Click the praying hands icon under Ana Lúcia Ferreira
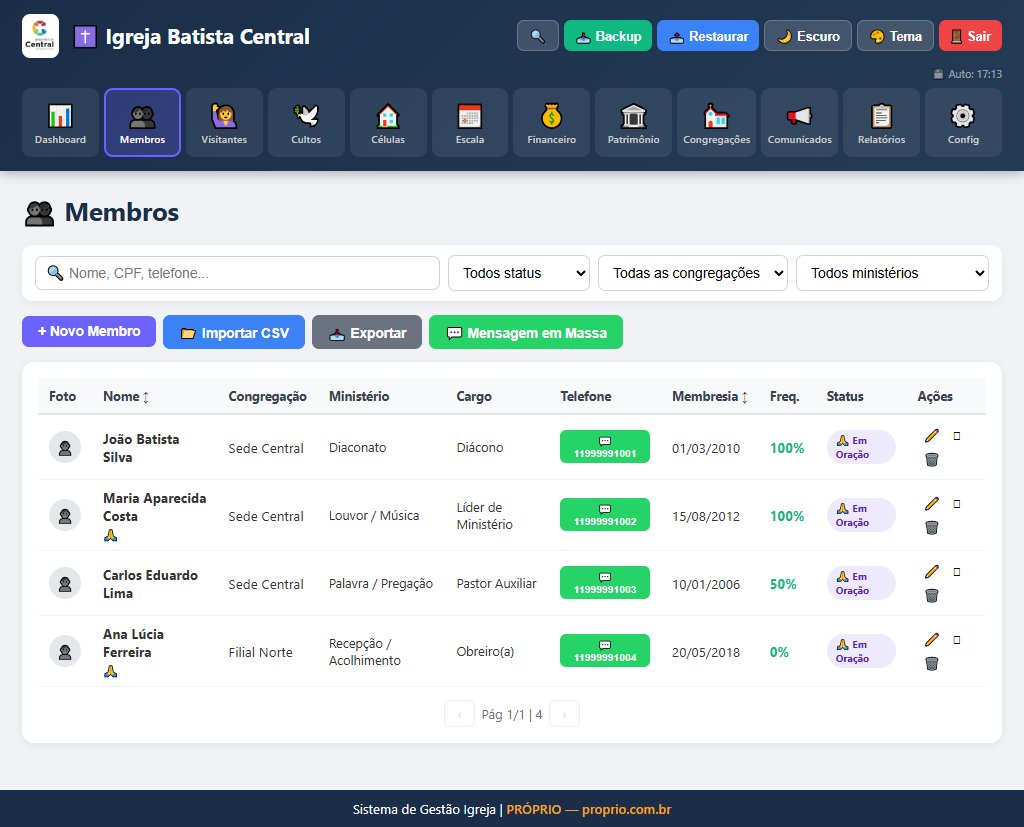This screenshot has height=827, width=1024. click(x=110, y=672)
